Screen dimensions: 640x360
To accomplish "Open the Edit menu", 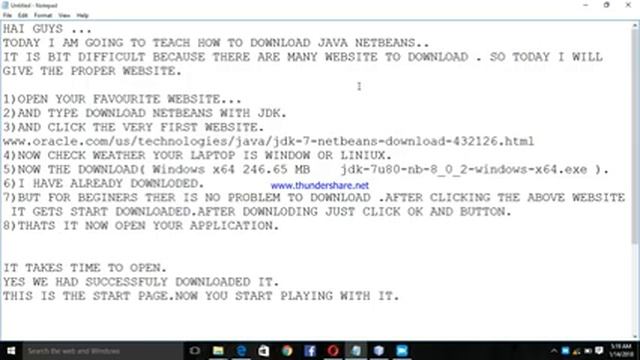I will [23, 16].
